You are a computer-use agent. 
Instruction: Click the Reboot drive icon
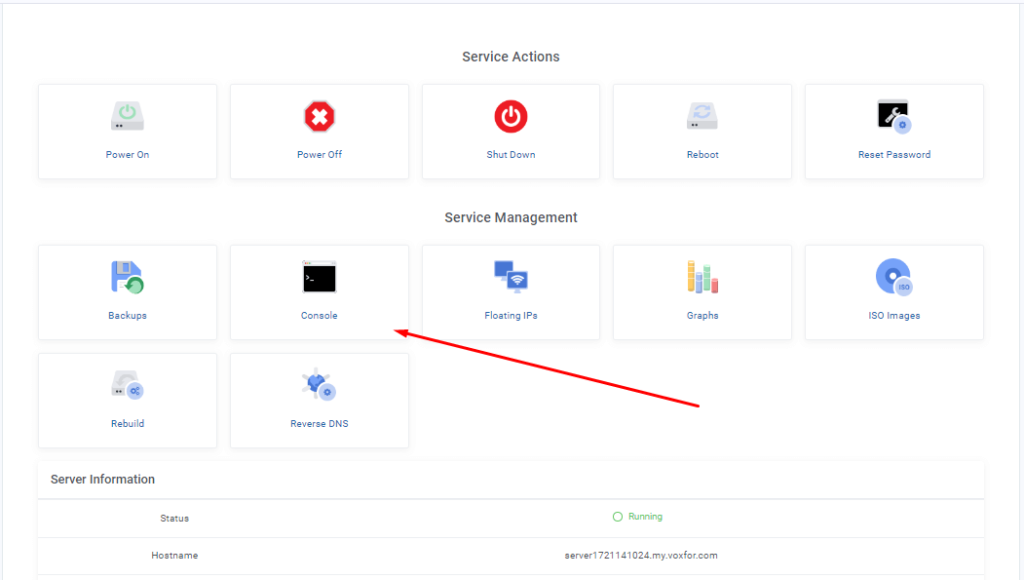[702, 117]
